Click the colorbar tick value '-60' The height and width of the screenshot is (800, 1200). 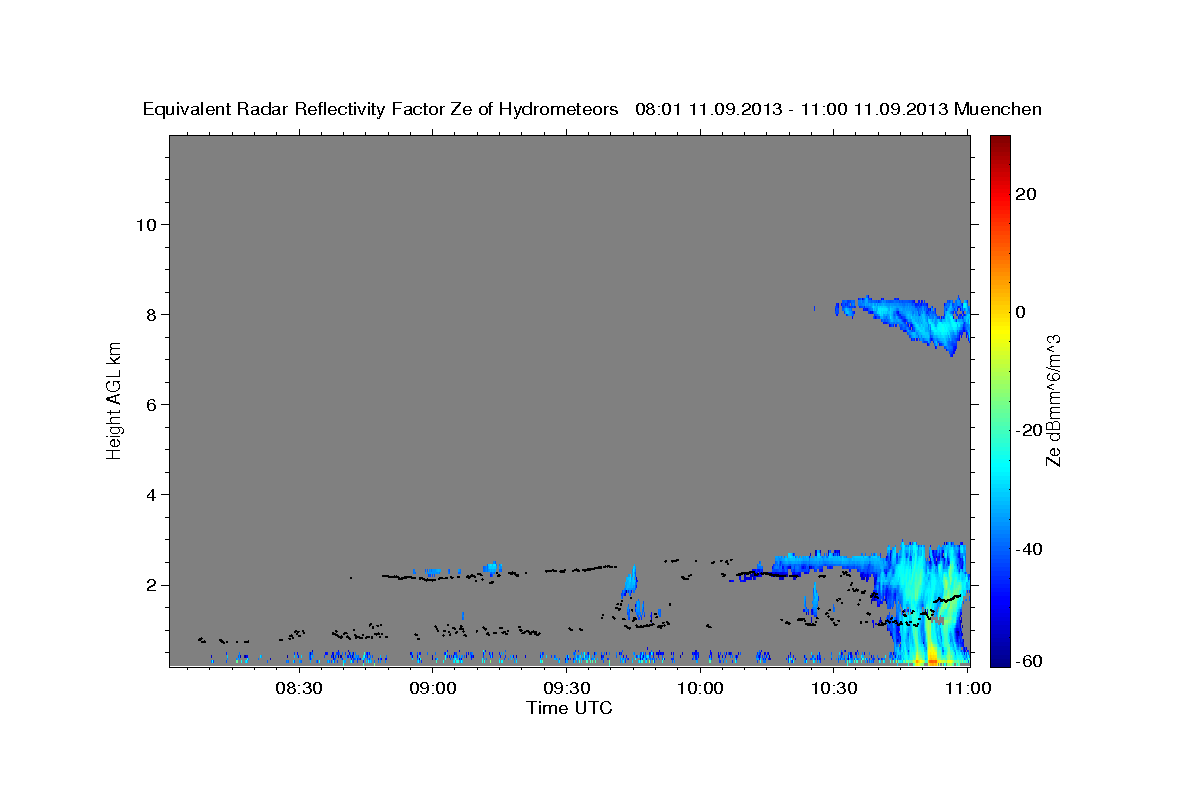click(x=1030, y=661)
